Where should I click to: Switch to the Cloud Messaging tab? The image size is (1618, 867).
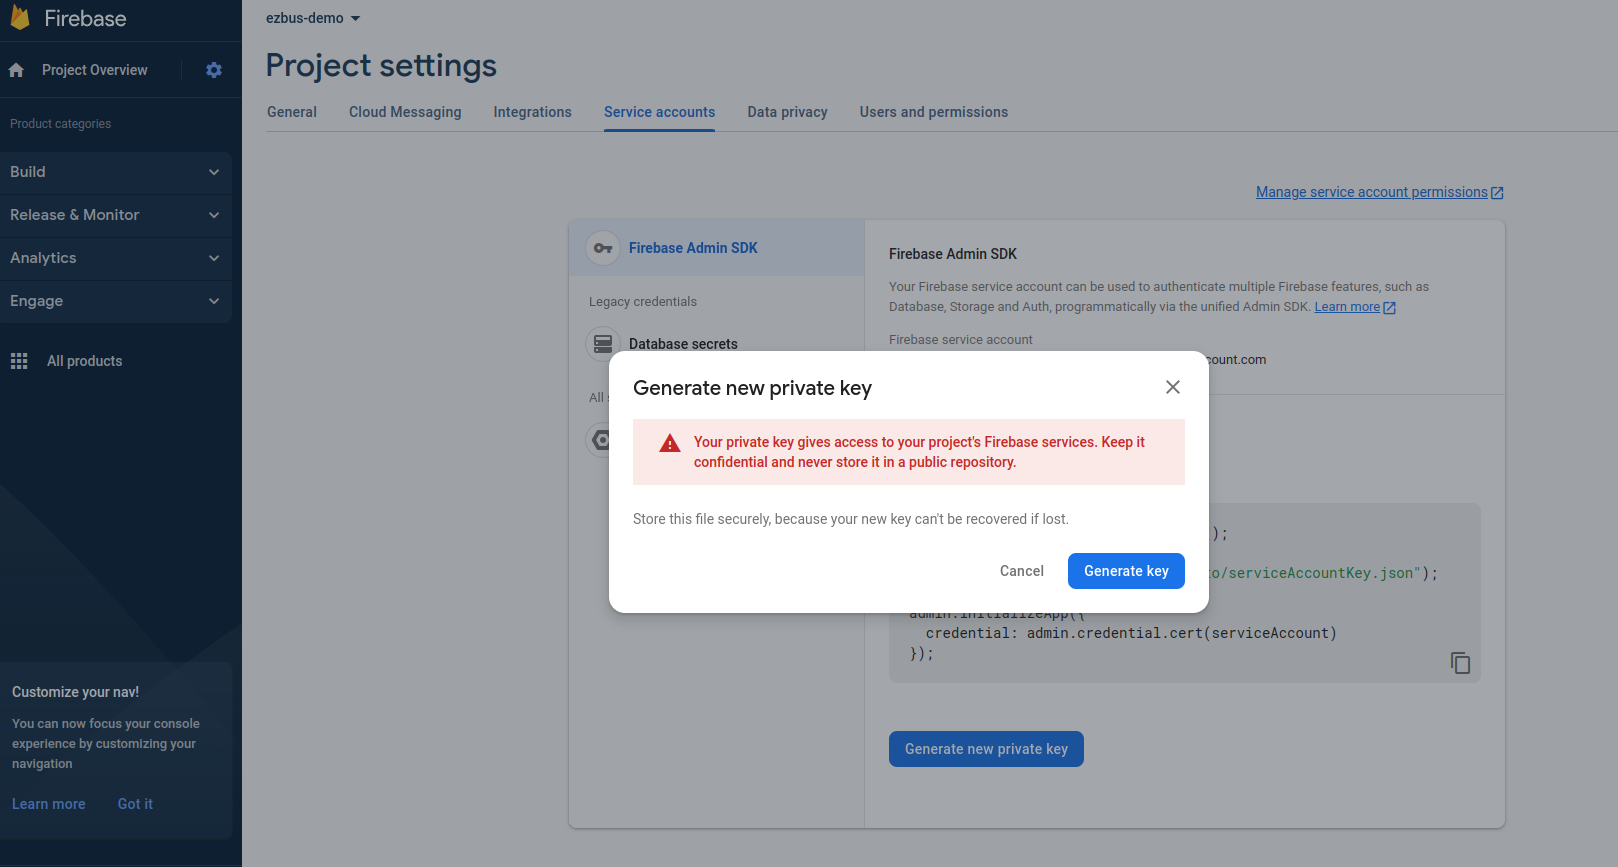pos(405,112)
